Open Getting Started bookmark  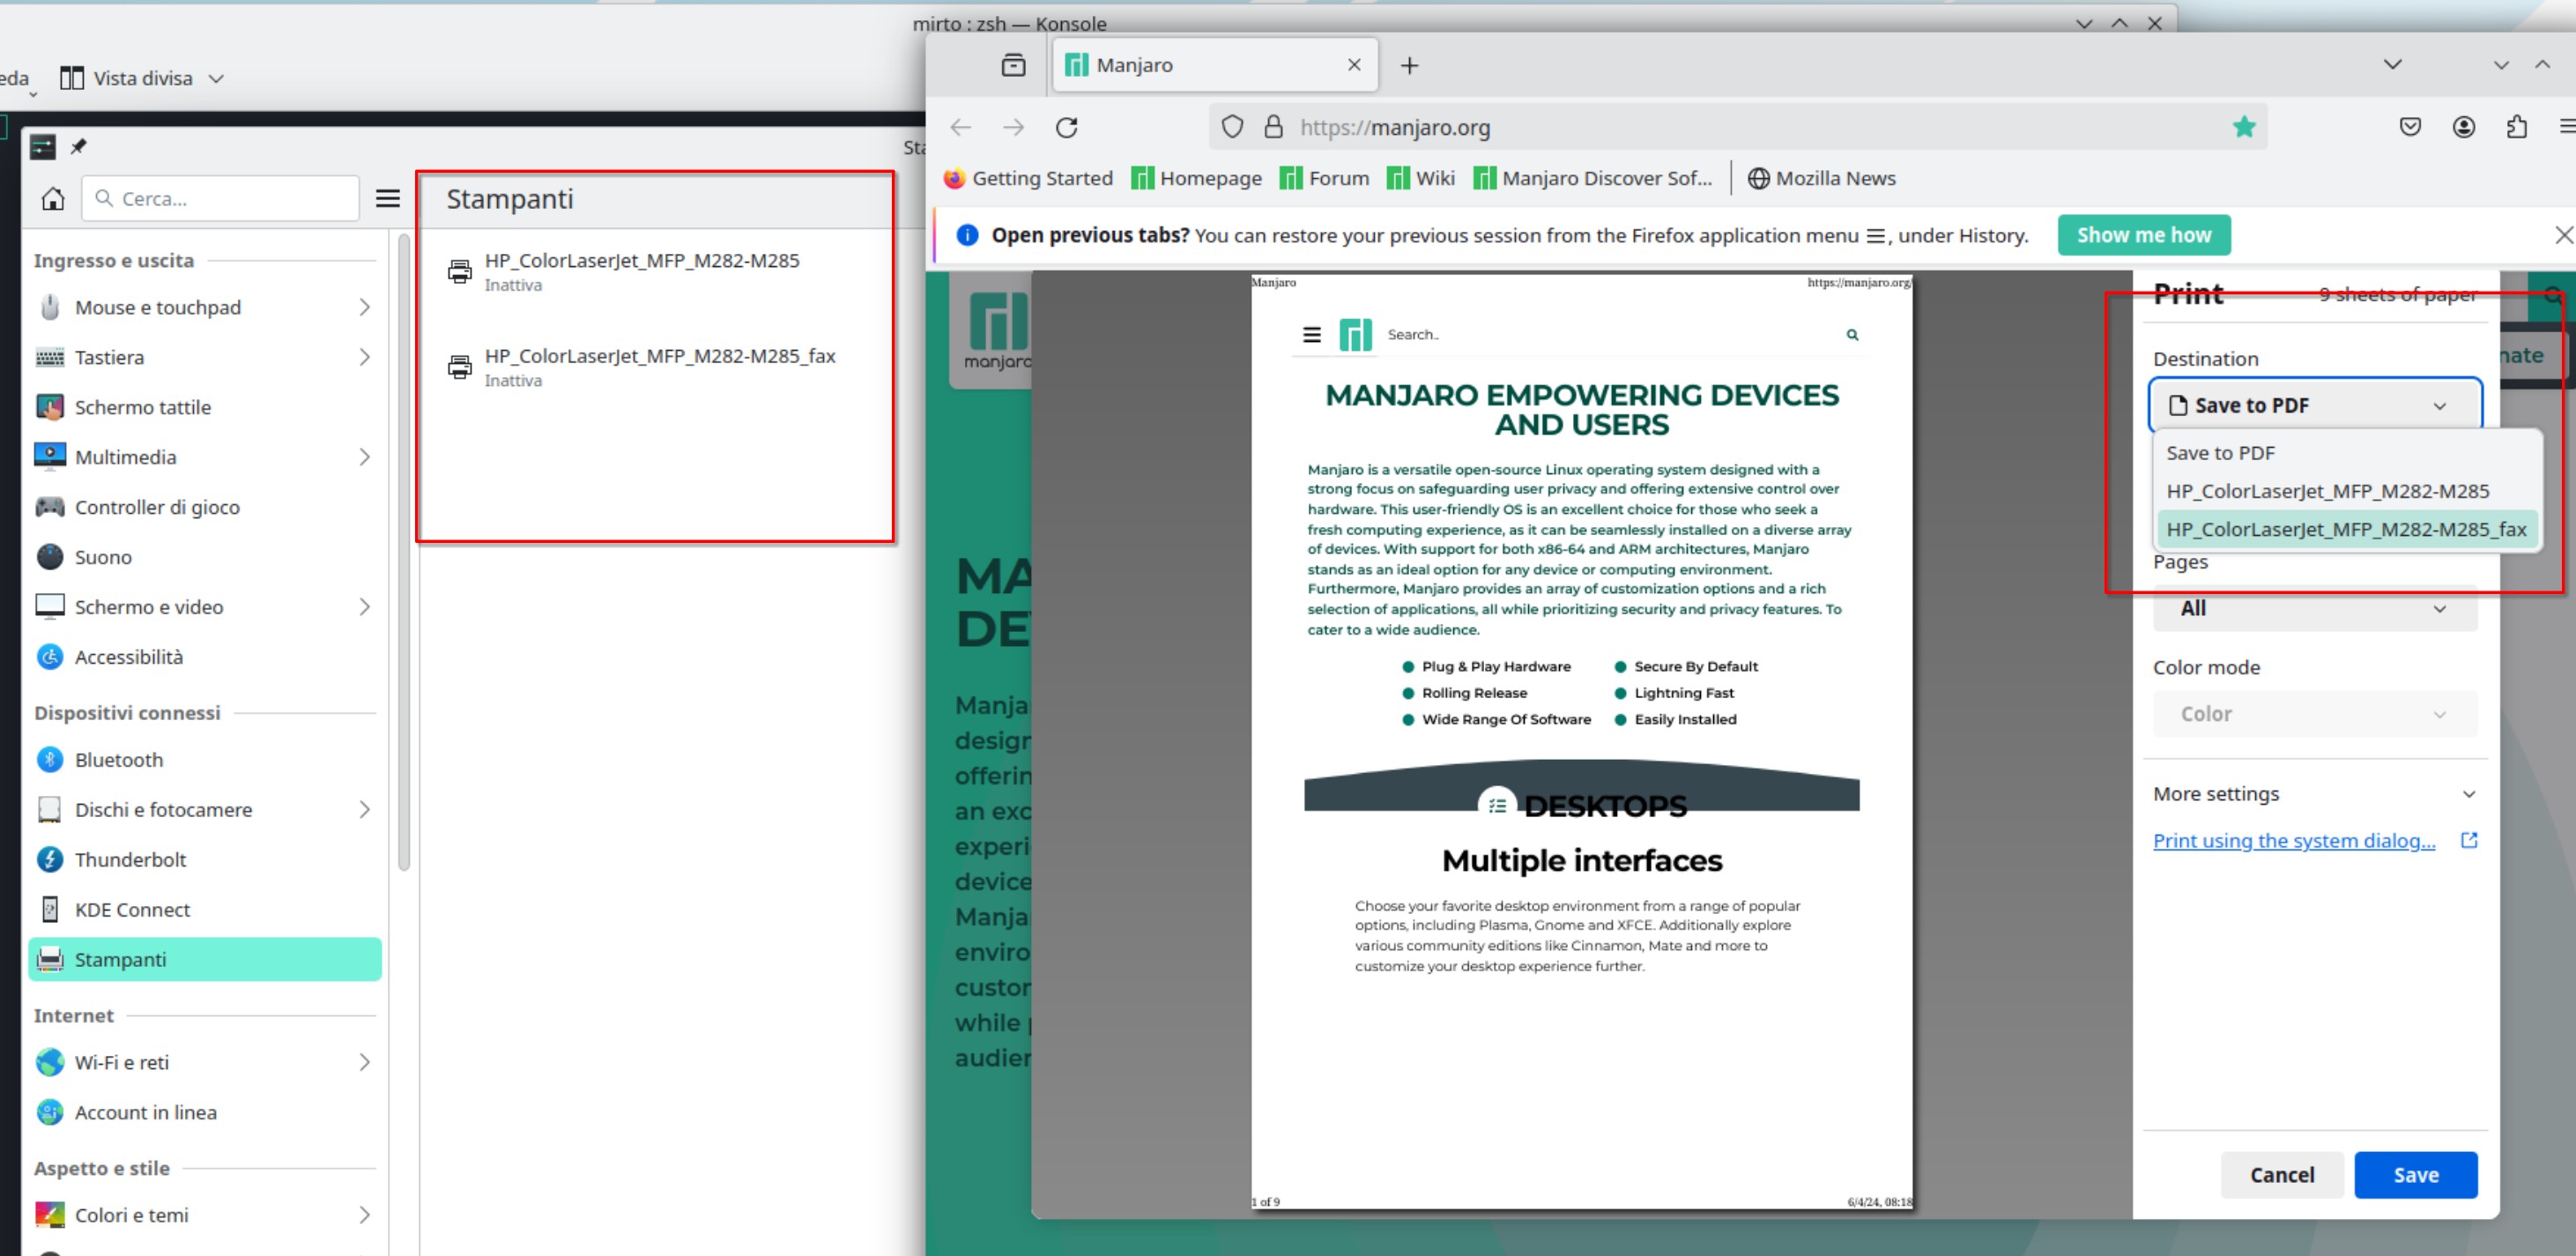pyautogui.click(x=1028, y=178)
